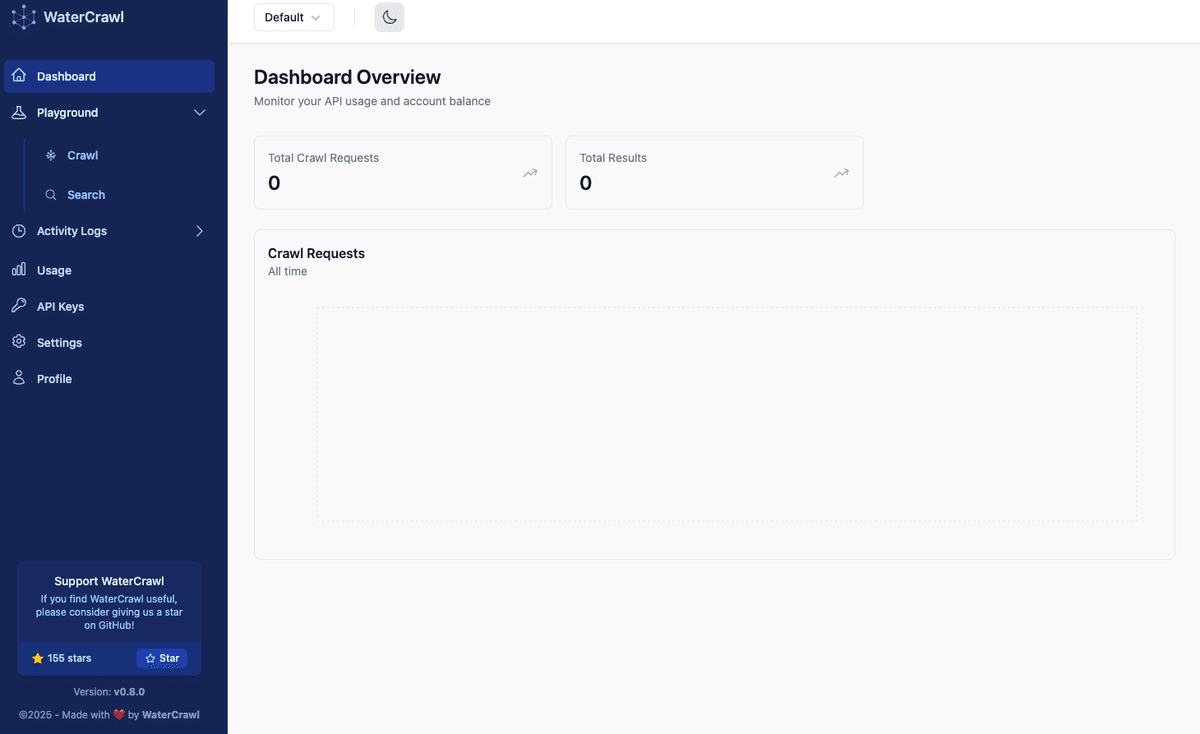Click the Total Crawl Requests card
The width and height of the screenshot is (1200, 734).
pos(402,172)
